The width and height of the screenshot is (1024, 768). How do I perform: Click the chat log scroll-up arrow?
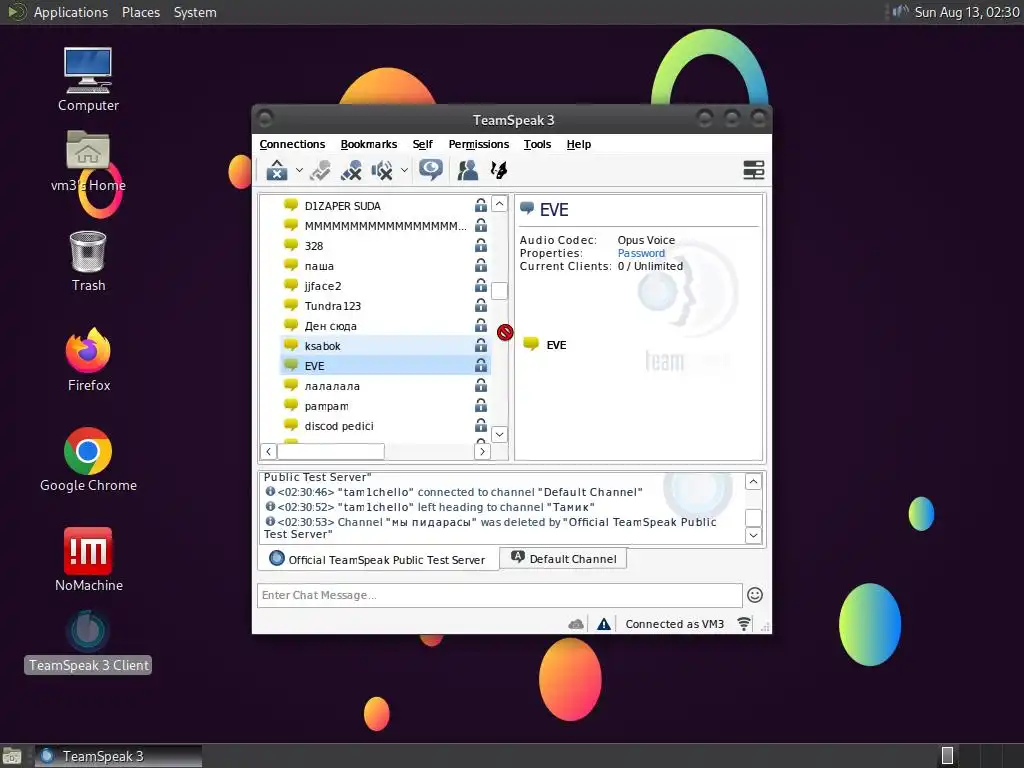(753, 482)
